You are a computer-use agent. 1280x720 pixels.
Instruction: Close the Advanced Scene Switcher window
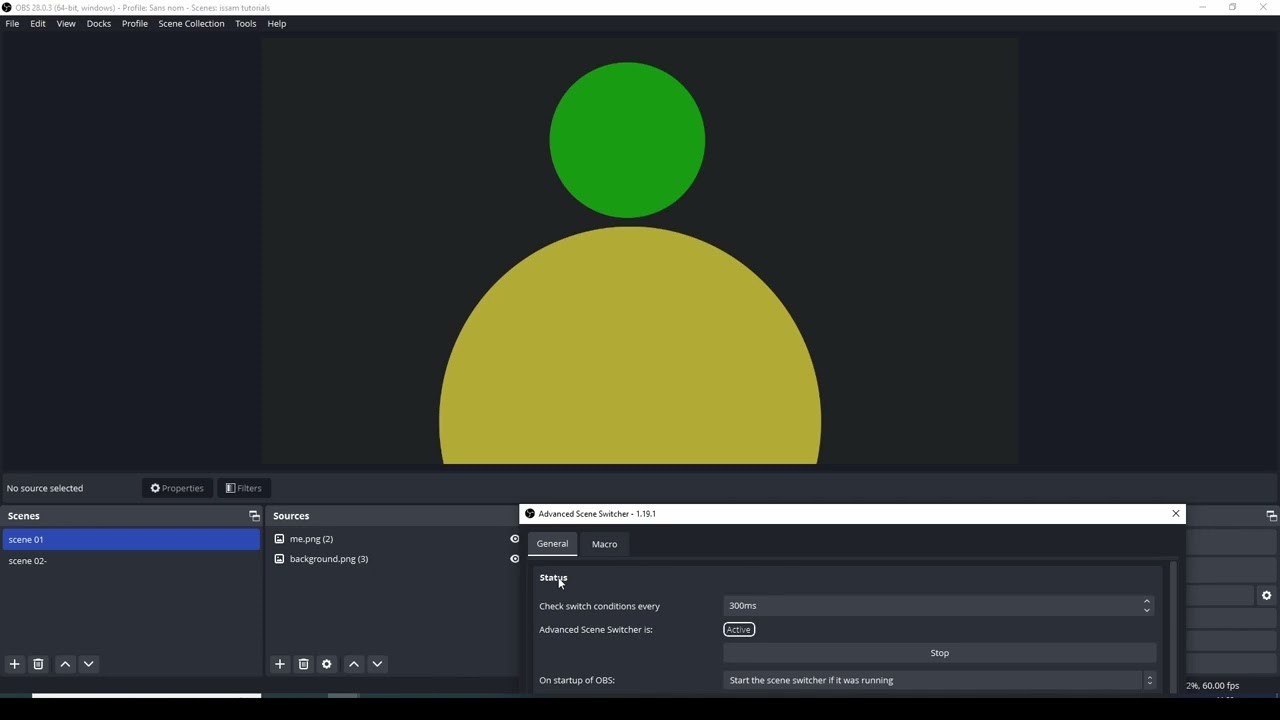pos(1176,514)
